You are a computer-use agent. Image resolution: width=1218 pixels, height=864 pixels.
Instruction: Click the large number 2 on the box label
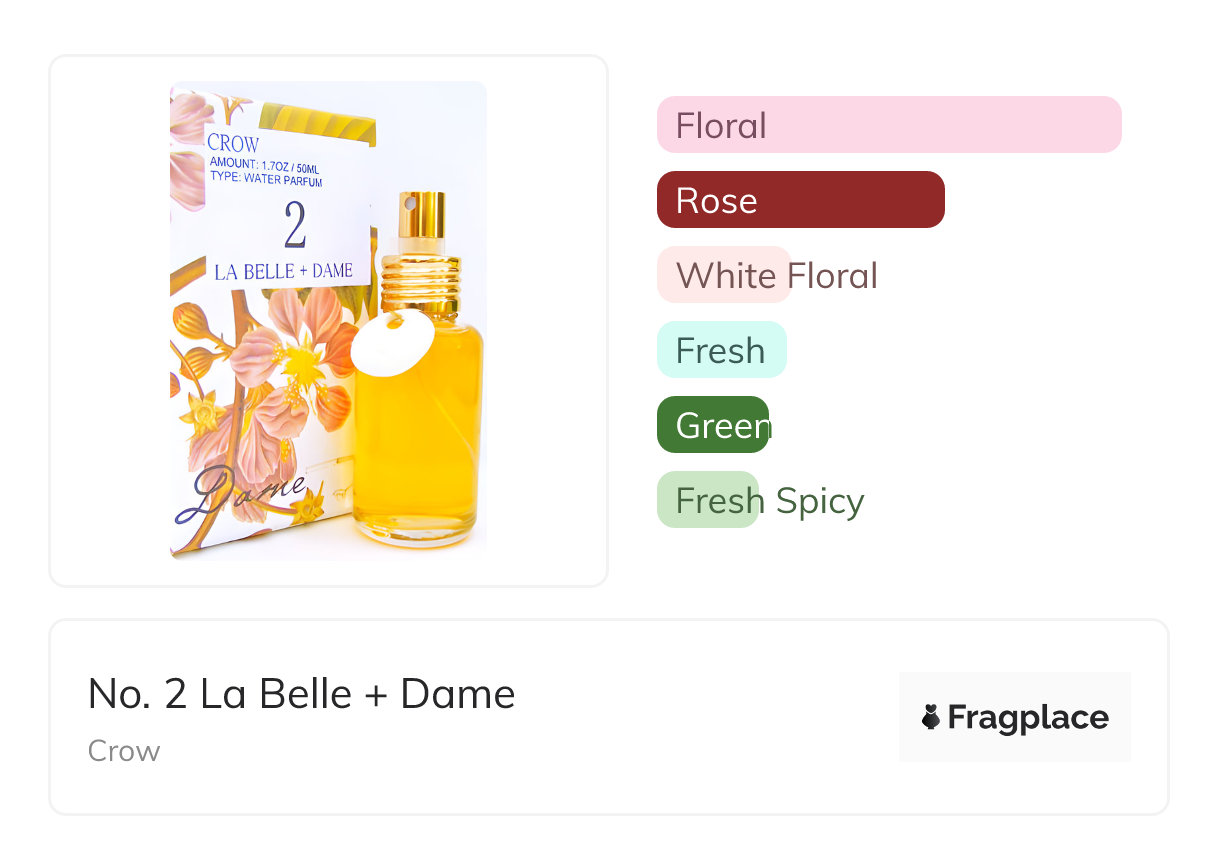pyautogui.click(x=295, y=225)
